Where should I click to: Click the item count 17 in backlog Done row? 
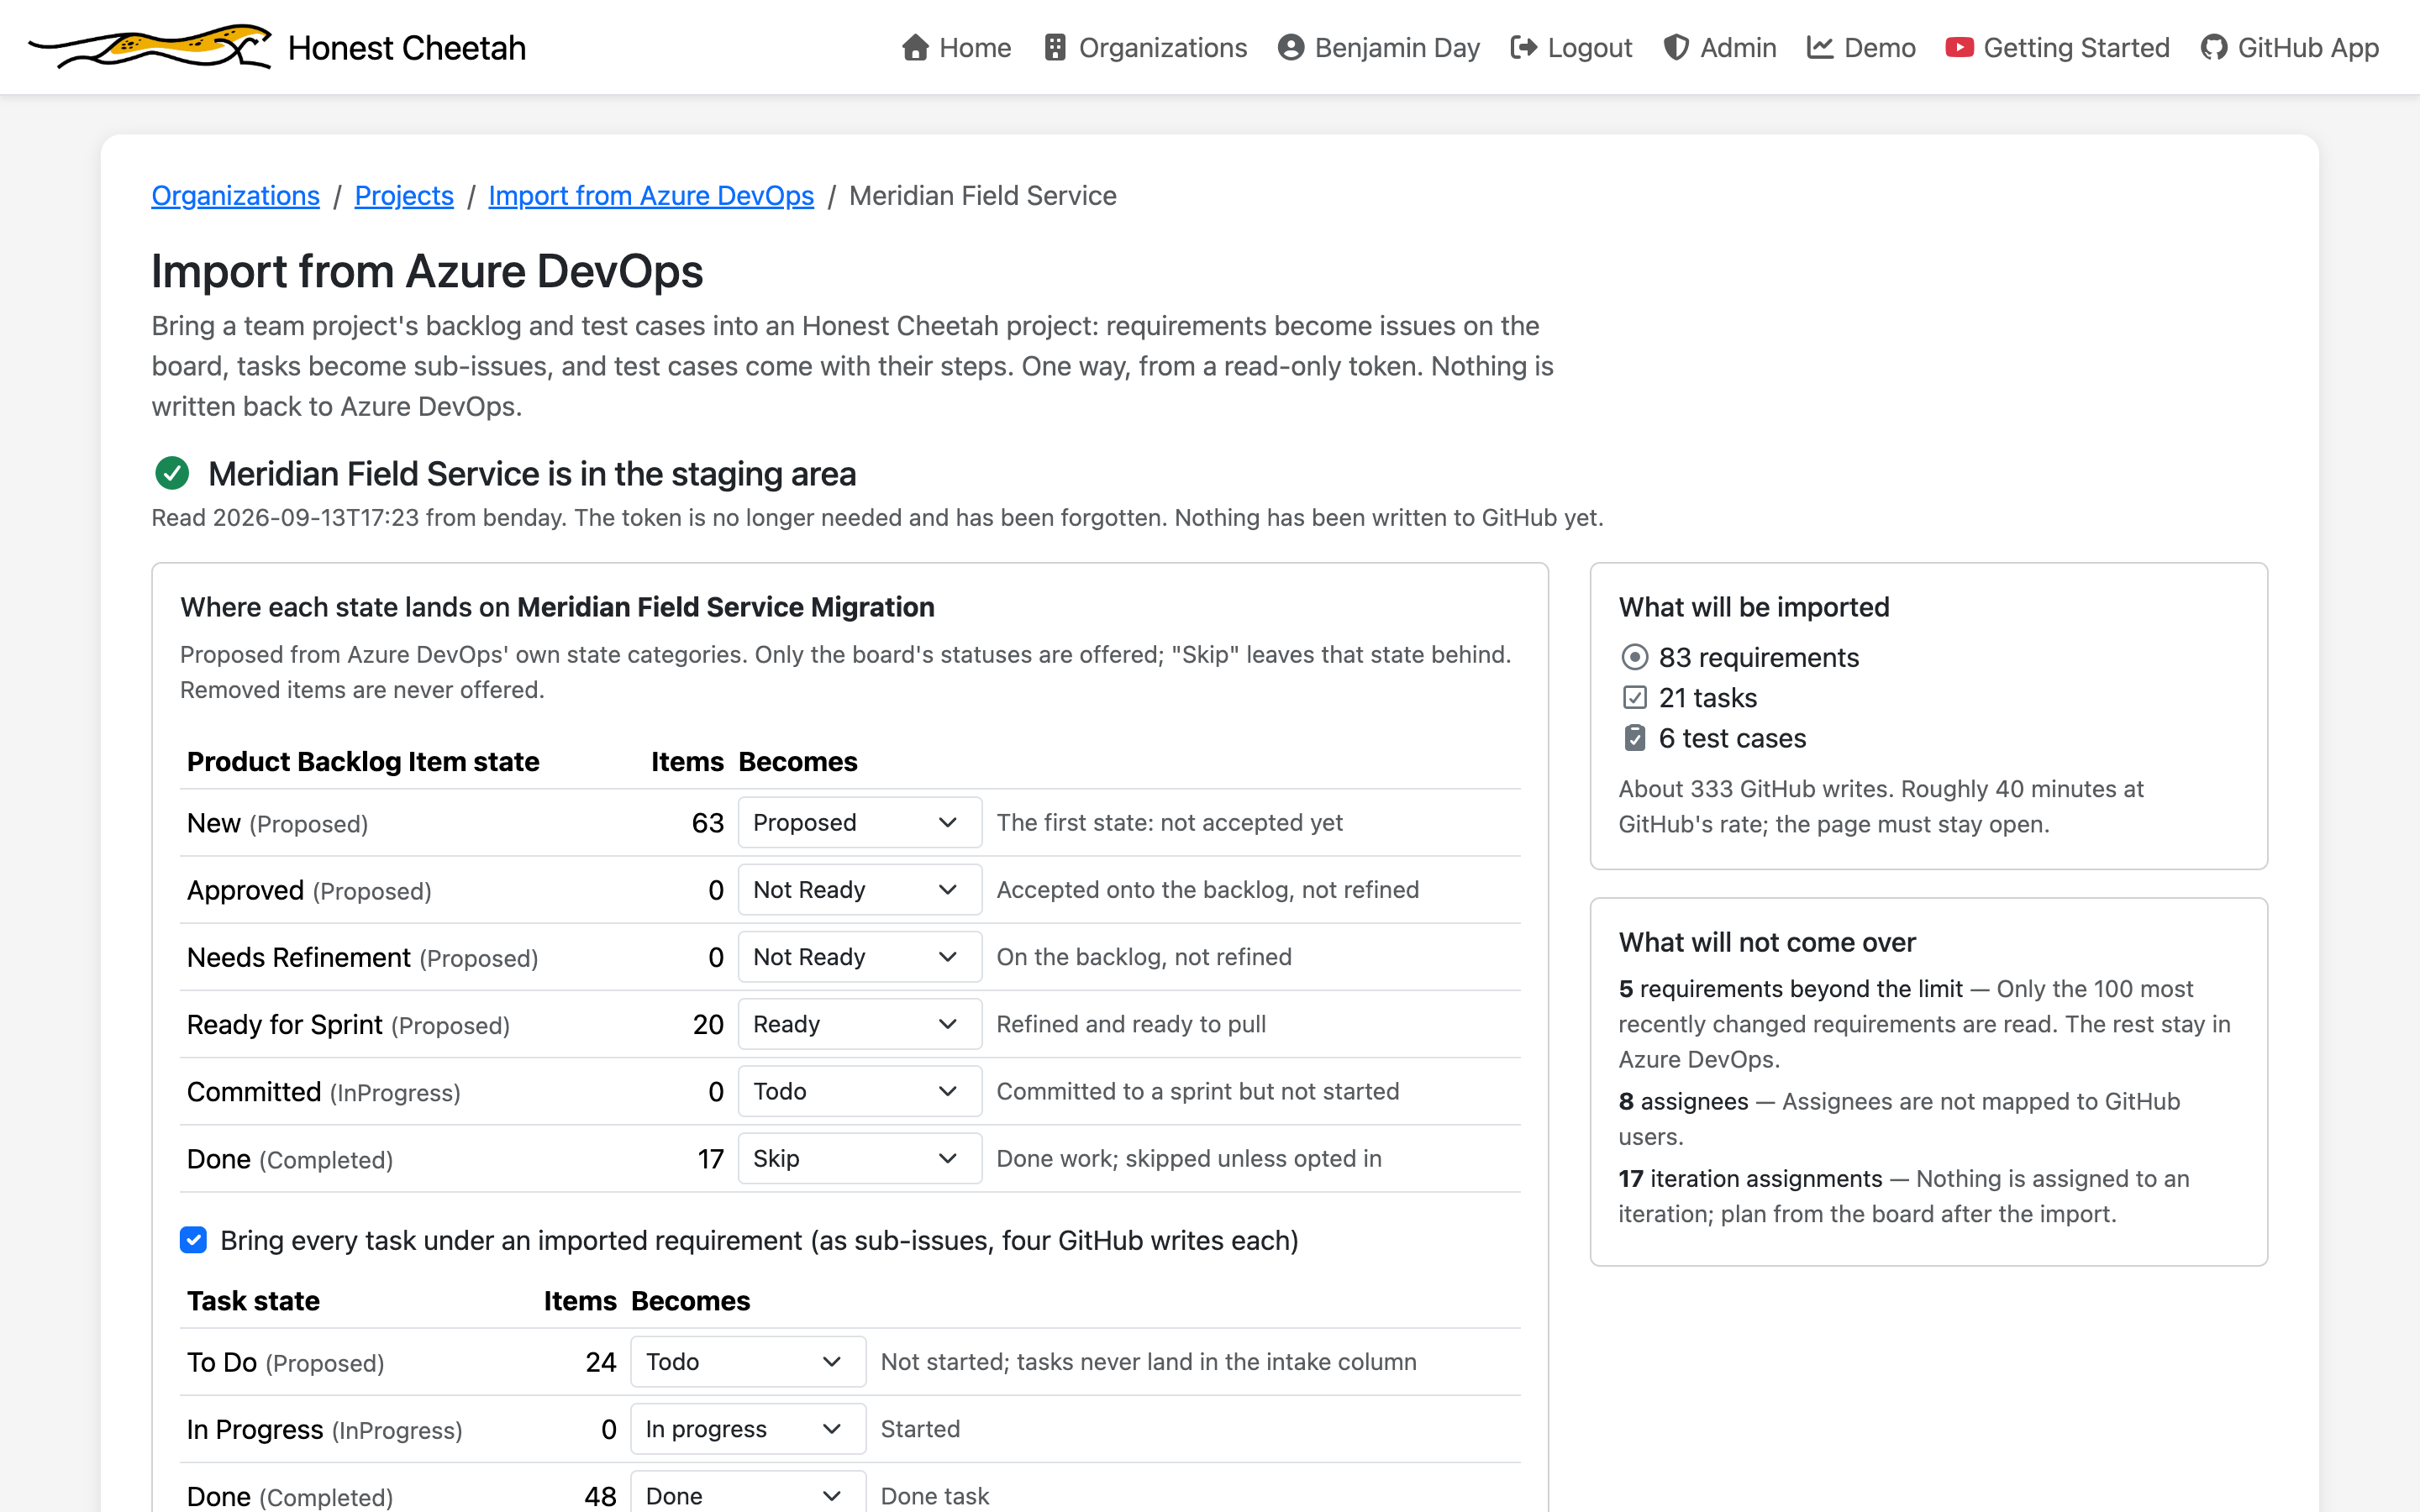710,1159
